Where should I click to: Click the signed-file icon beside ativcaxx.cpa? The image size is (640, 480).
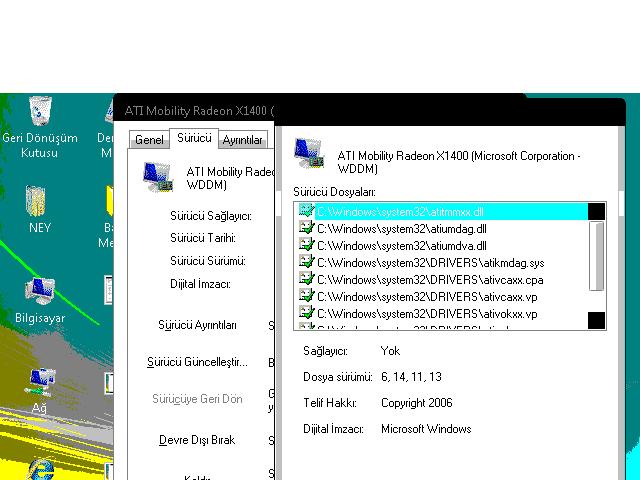307,280
